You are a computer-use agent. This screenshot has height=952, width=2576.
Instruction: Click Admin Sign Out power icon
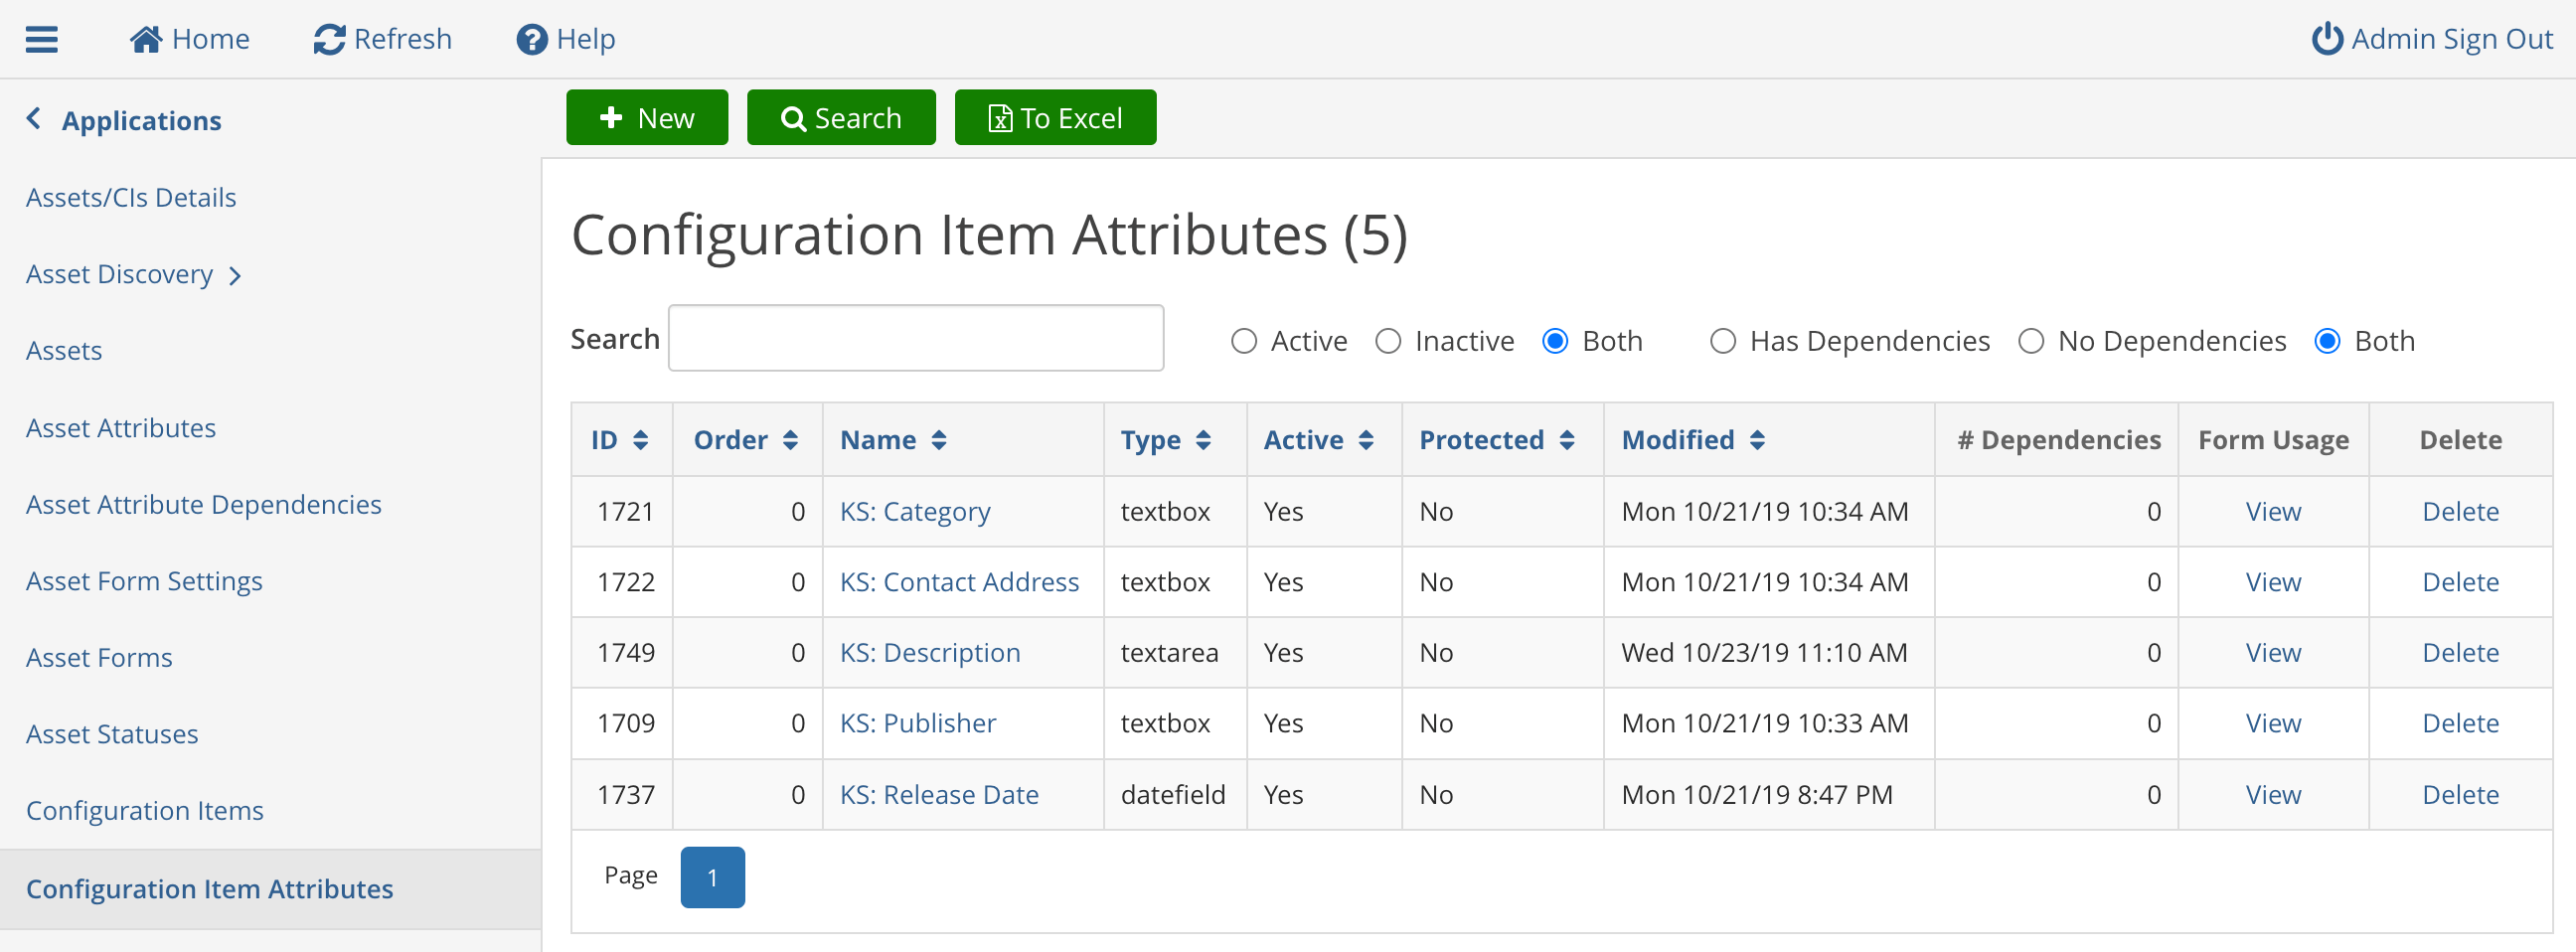point(2327,38)
